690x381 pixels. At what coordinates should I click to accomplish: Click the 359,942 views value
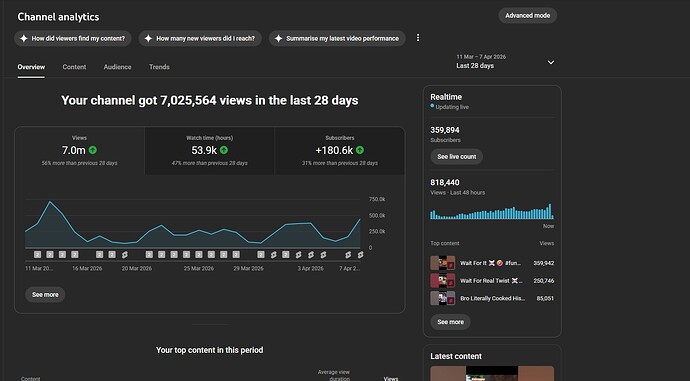pos(543,263)
